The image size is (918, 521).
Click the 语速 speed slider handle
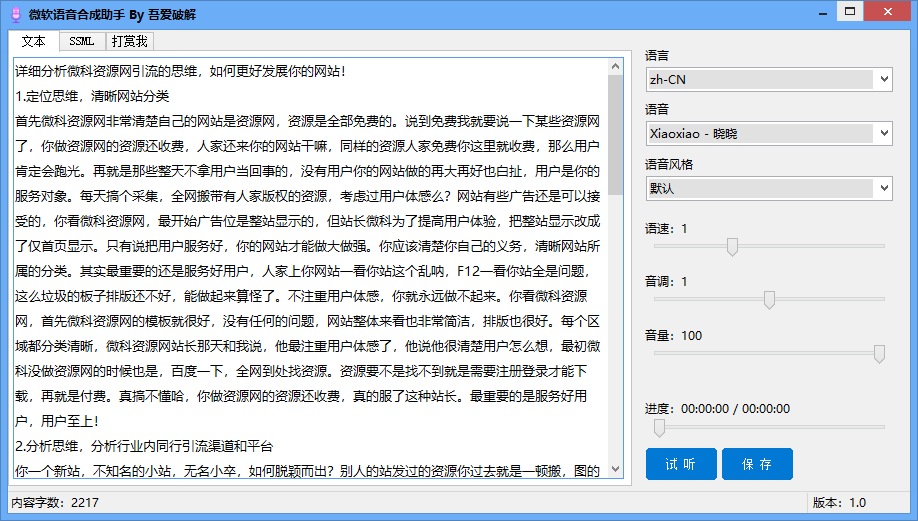point(732,246)
